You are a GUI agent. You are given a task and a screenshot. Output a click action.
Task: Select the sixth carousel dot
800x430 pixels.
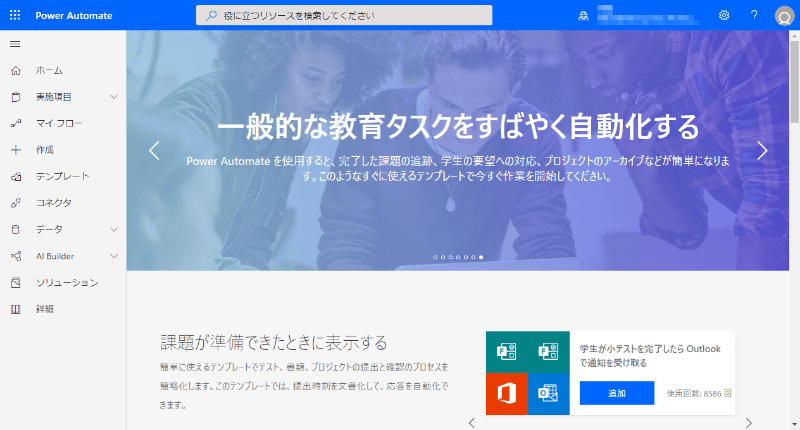click(x=473, y=257)
